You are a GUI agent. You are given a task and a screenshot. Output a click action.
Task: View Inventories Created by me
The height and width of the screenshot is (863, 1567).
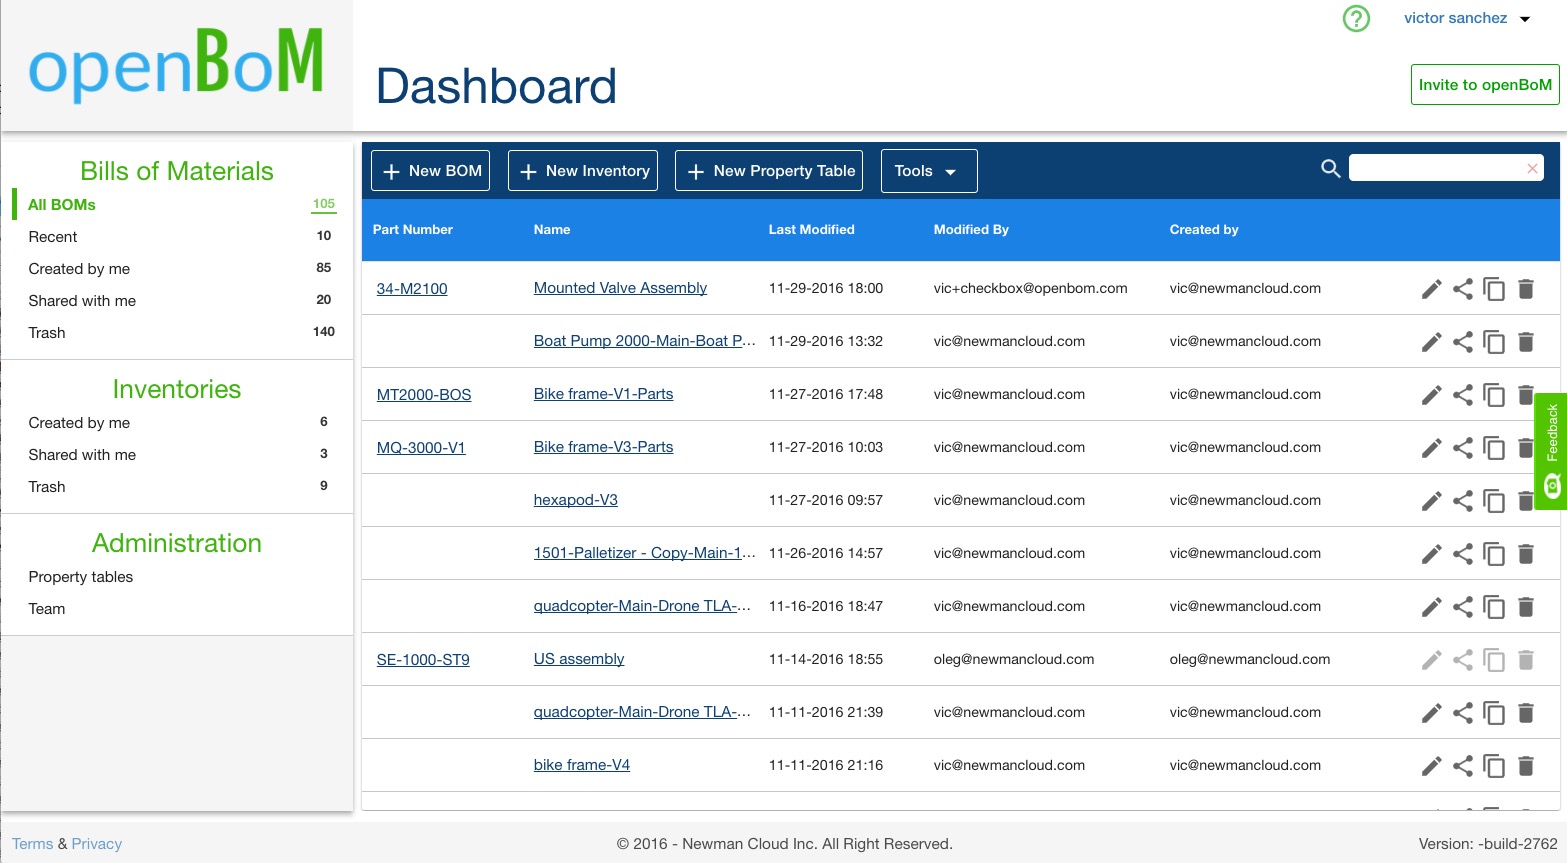click(79, 423)
